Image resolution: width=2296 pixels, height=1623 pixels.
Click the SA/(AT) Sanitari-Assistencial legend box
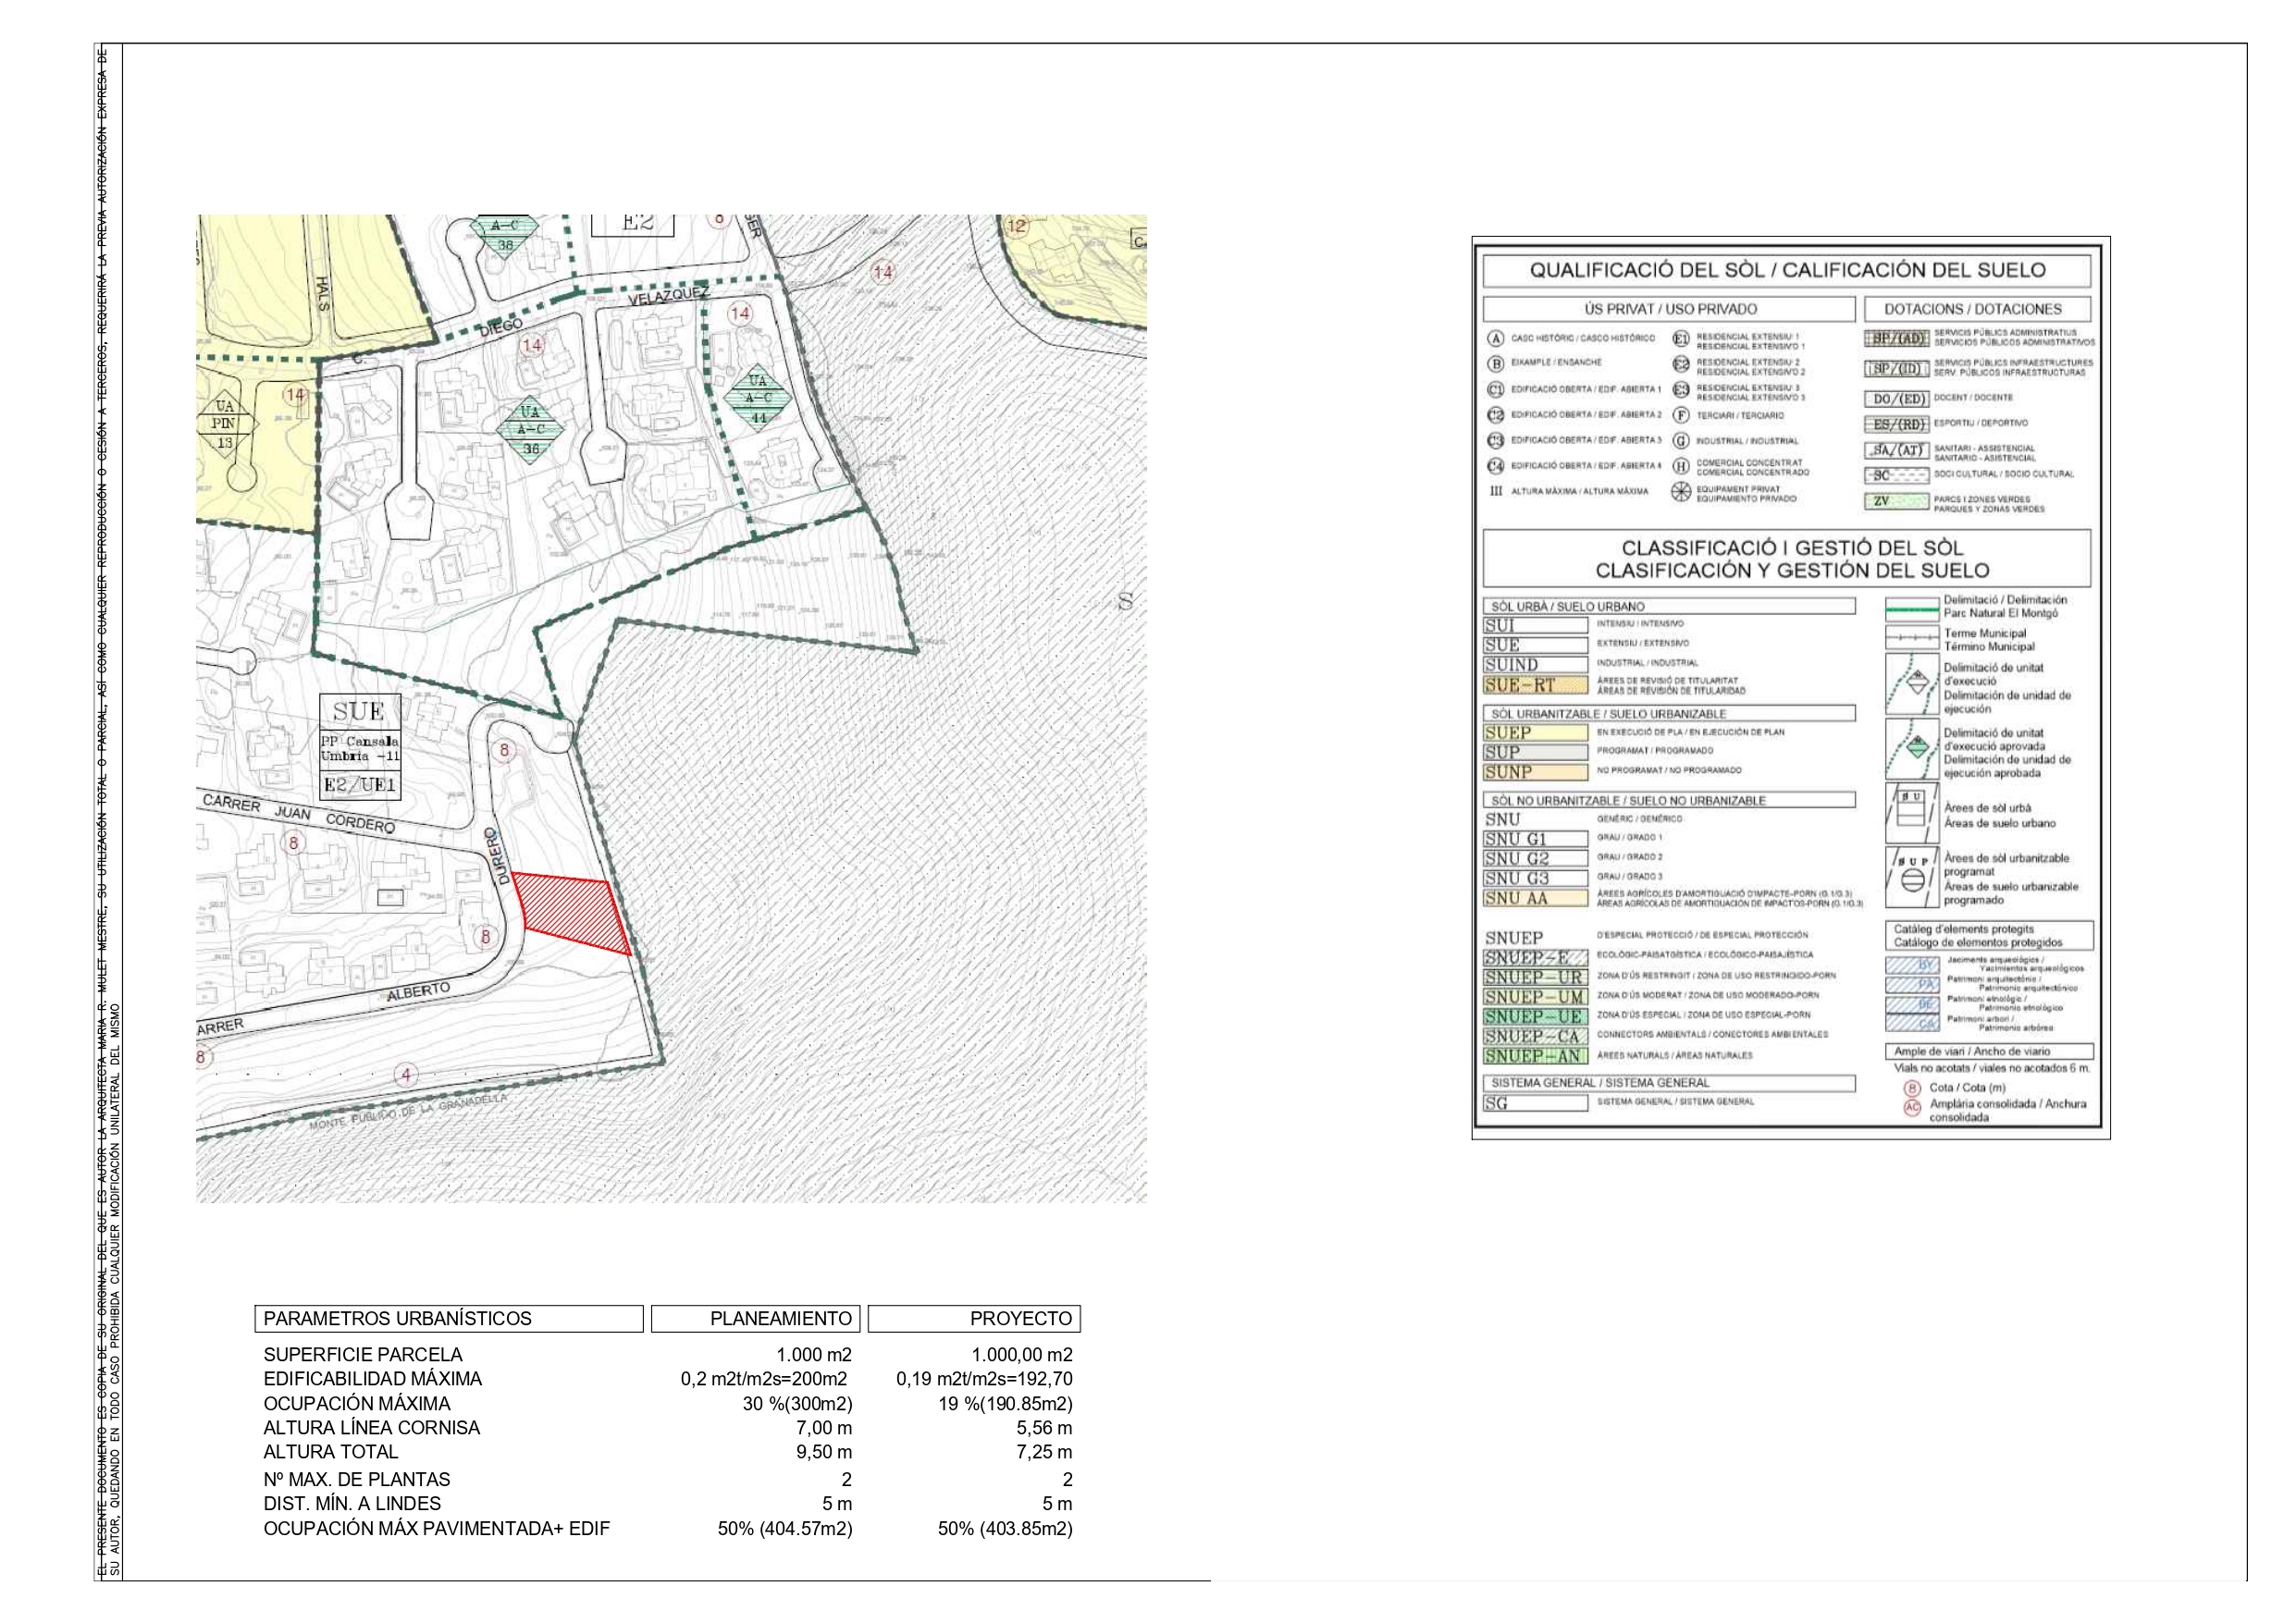1896,451
